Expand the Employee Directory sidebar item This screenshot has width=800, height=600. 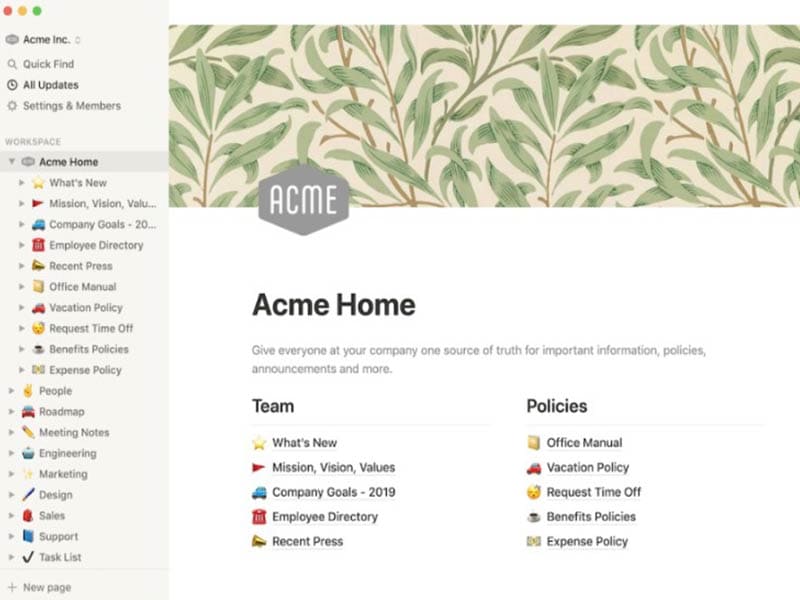tap(20, 245)
